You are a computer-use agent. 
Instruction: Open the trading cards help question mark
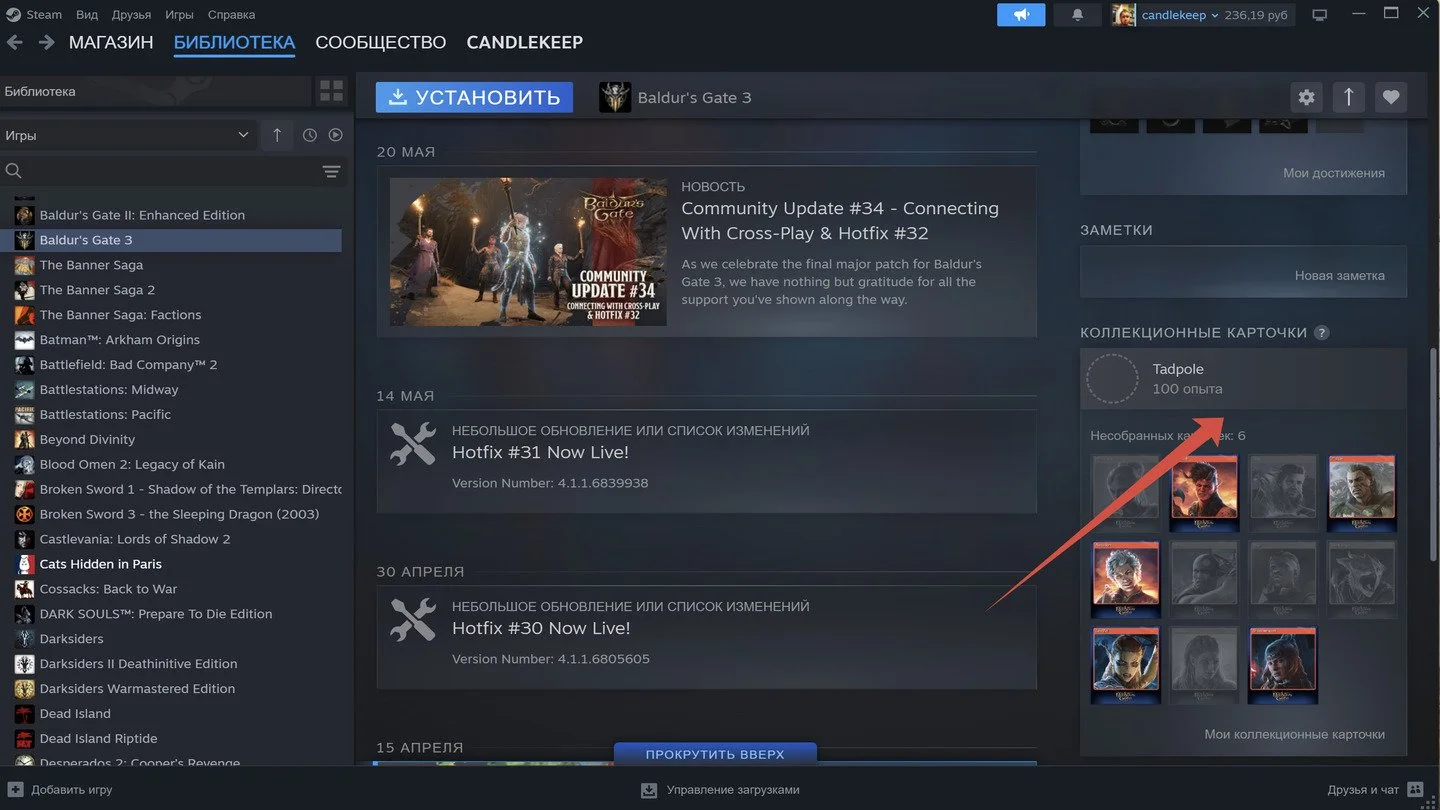(x=1322, y=333)
